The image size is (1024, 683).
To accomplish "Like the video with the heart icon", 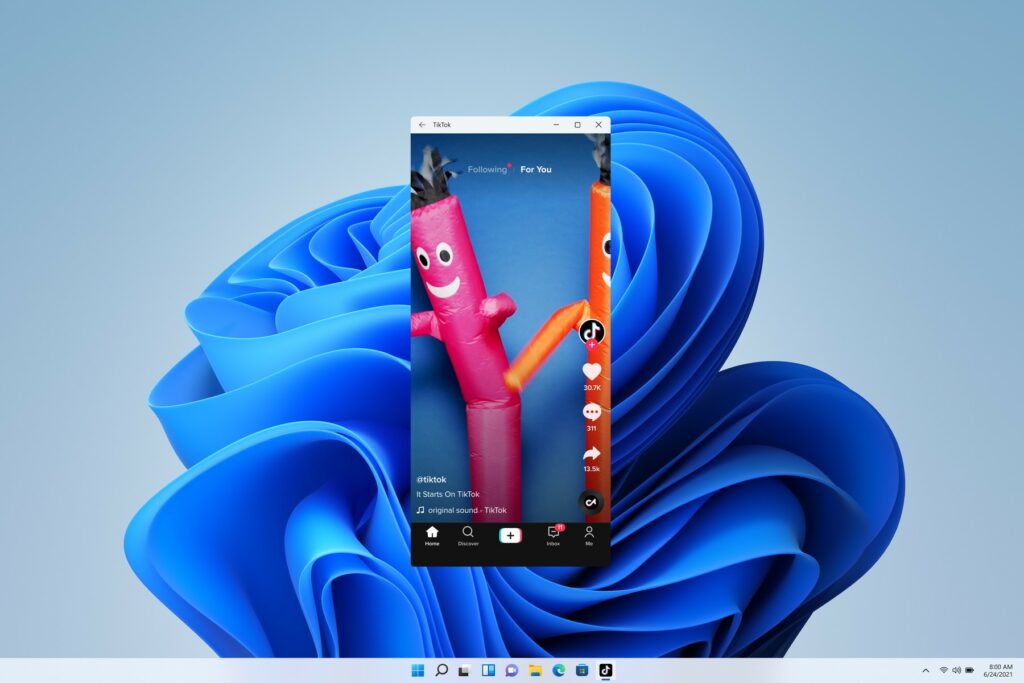I will click(x=592, y=372).
